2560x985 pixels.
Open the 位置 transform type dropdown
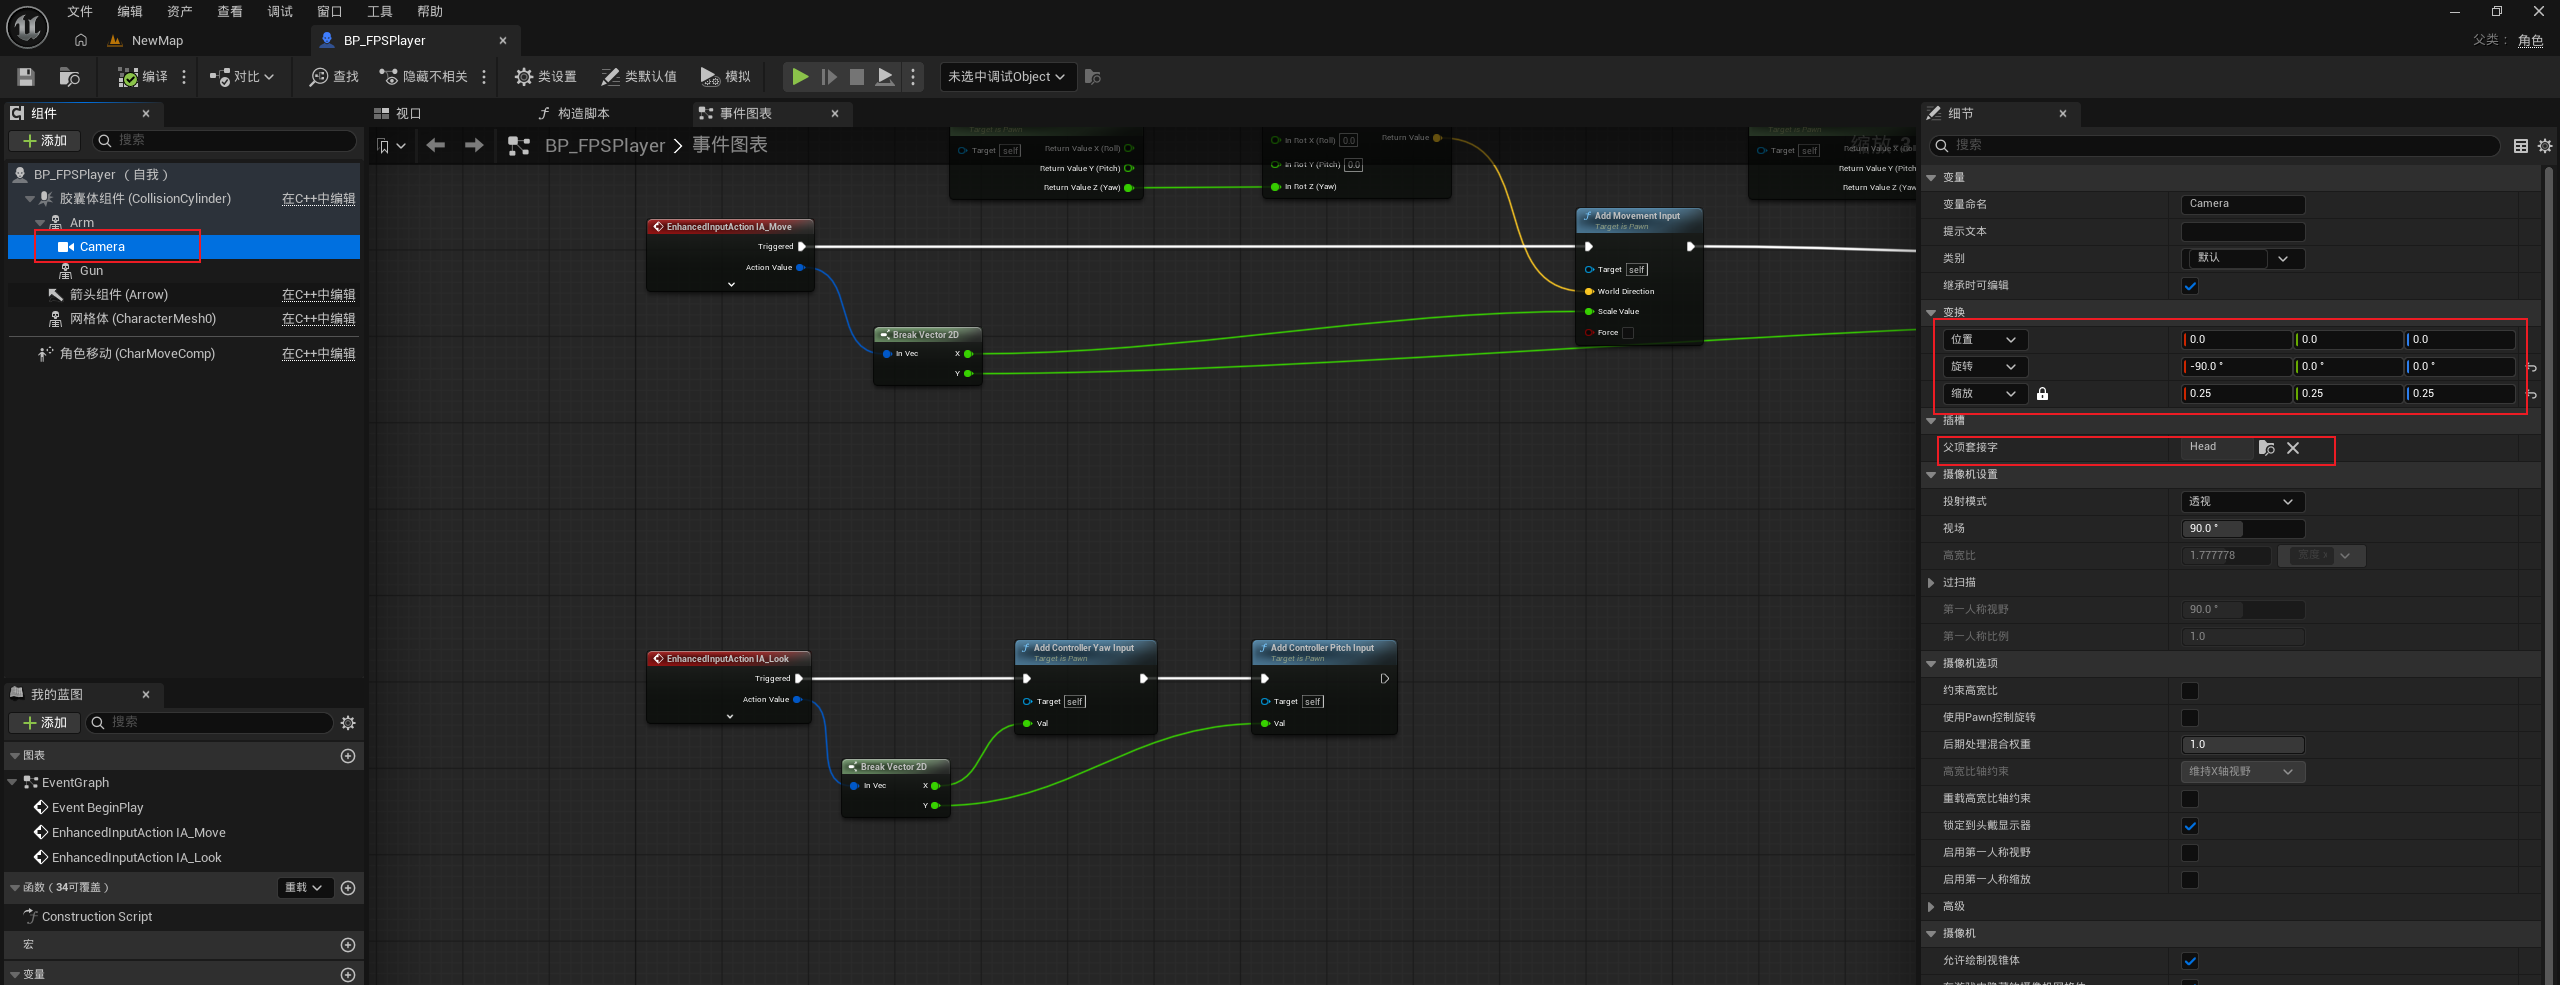(1985, 340)
